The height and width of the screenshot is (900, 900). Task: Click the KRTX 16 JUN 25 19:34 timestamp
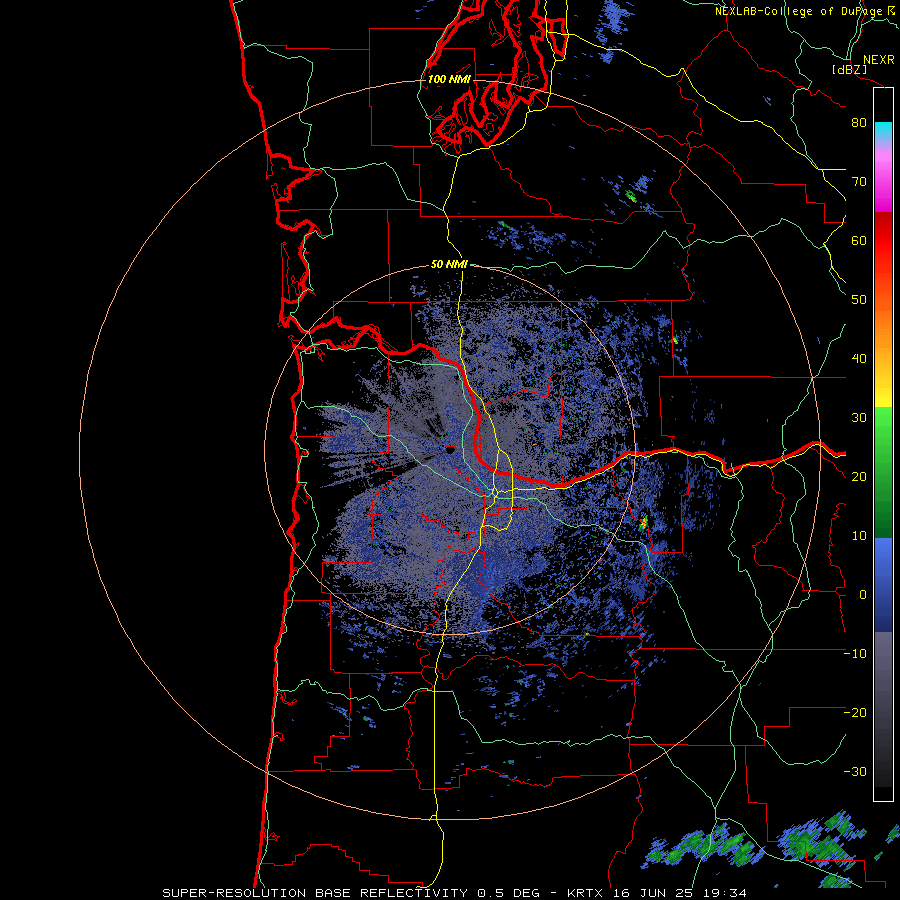(657, 893)
